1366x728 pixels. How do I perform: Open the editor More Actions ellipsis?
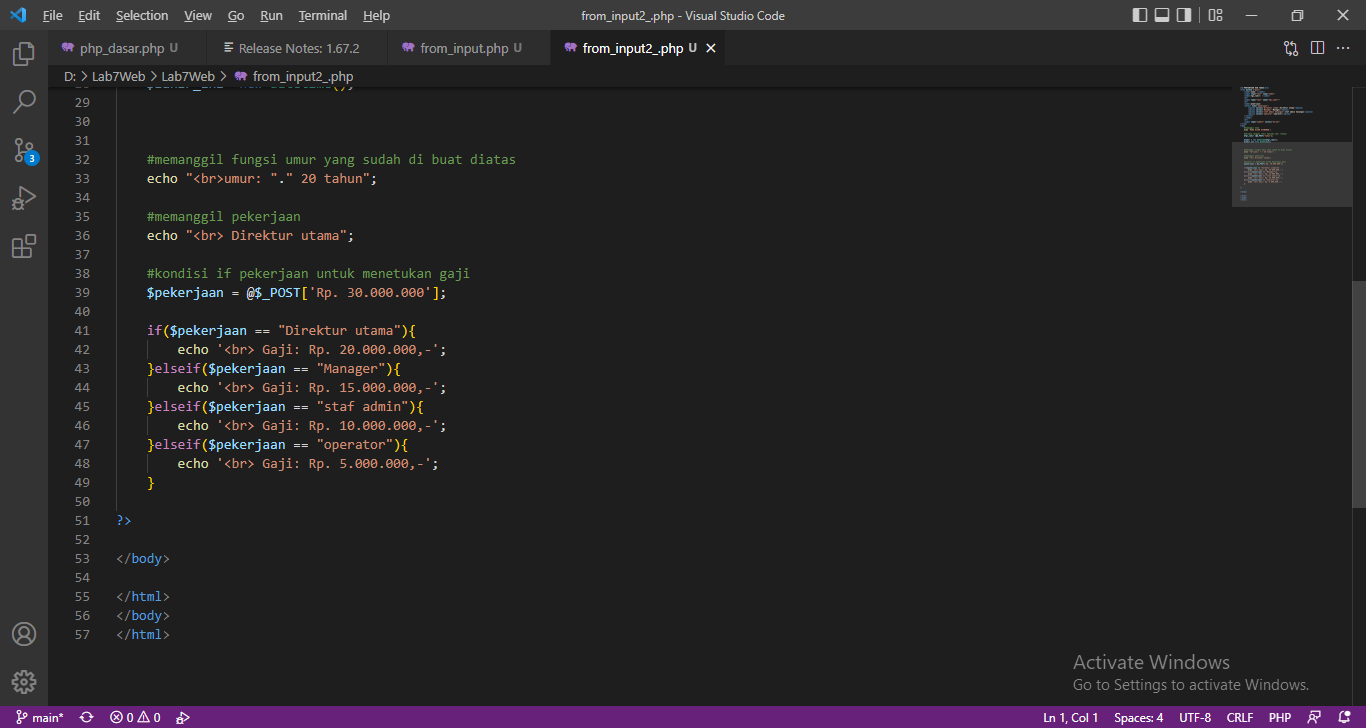click(x=1343, y=48)
